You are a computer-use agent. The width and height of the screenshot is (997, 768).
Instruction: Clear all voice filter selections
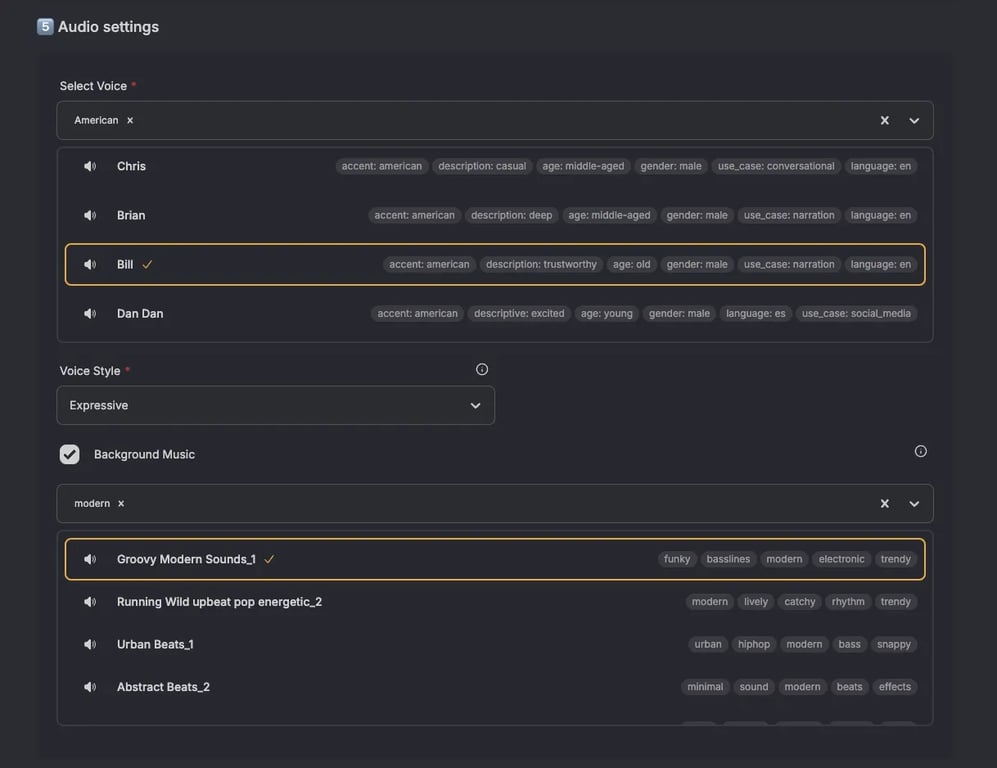[884, 121]
